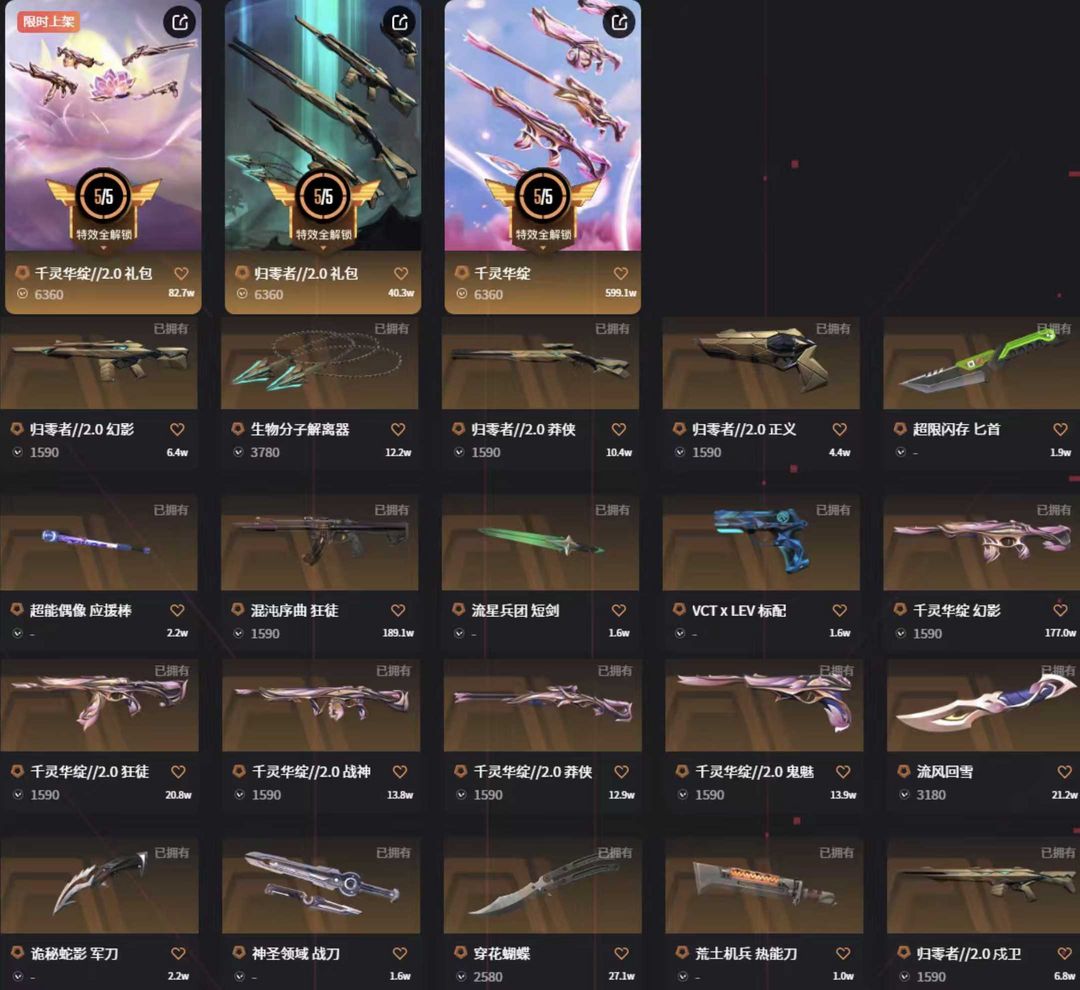Expand arrow under 千灵华绽 5/5 badge

tap(543, 247)
